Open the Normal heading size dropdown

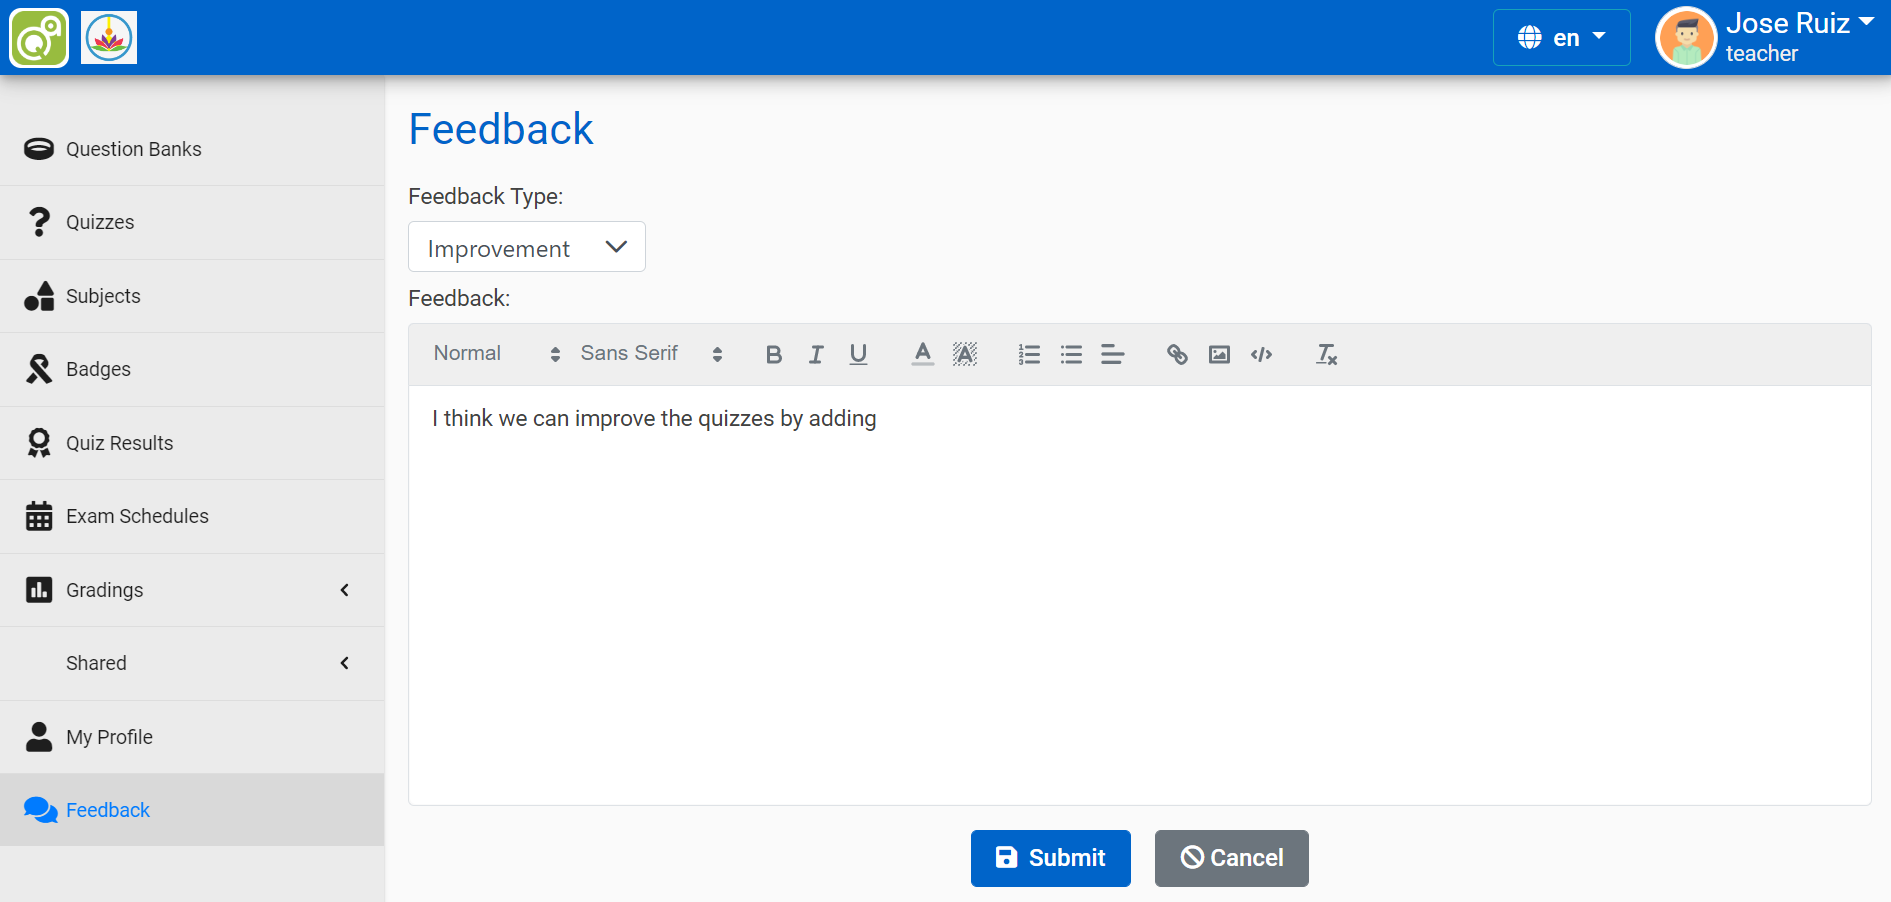coord(496,354)
